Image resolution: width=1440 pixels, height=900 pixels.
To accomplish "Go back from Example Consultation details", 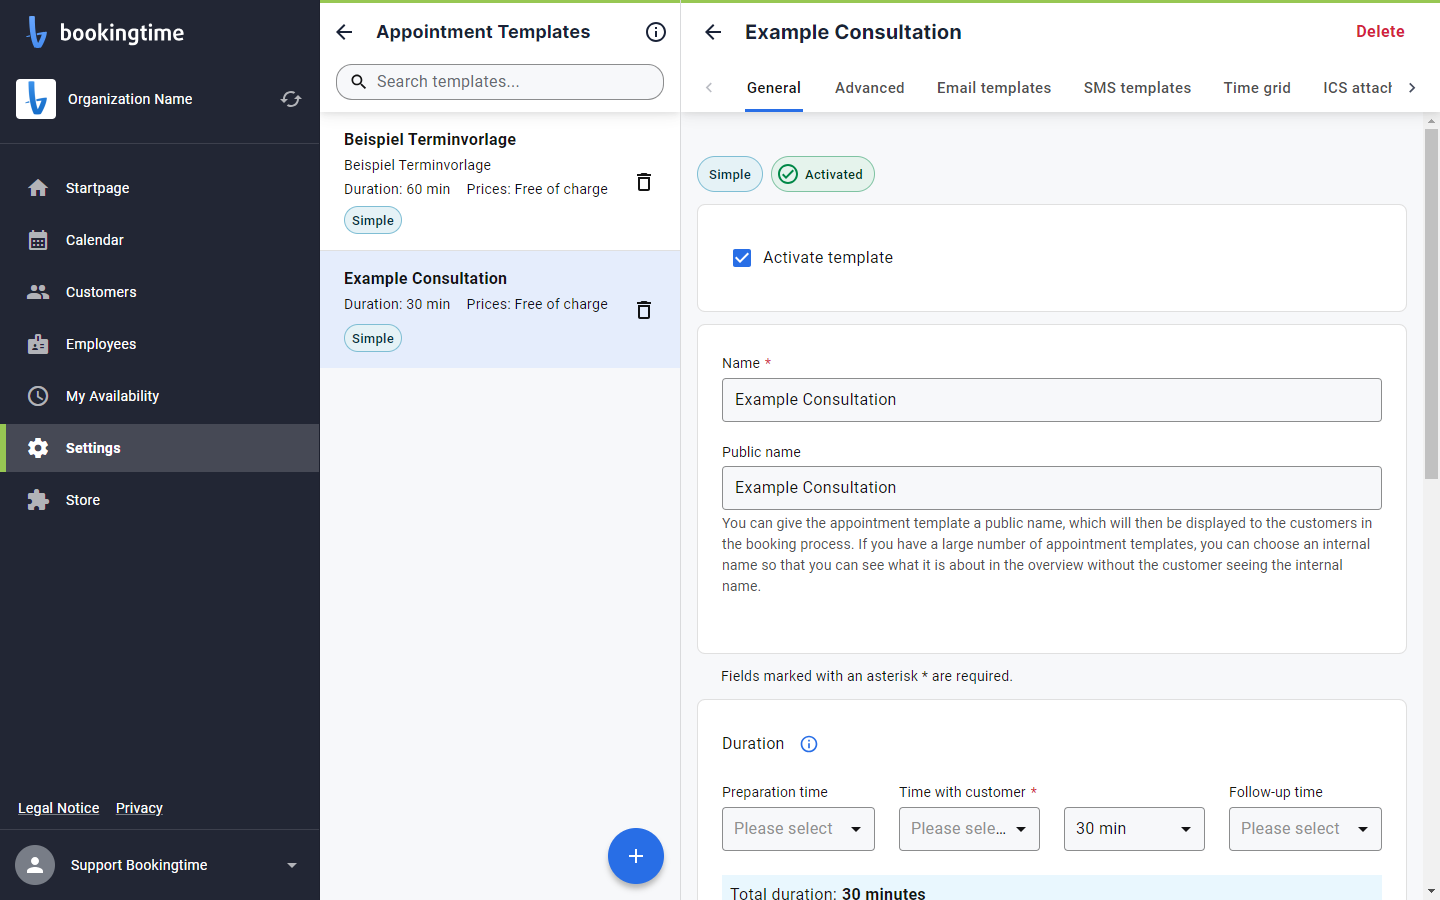I will coord(713,32).
